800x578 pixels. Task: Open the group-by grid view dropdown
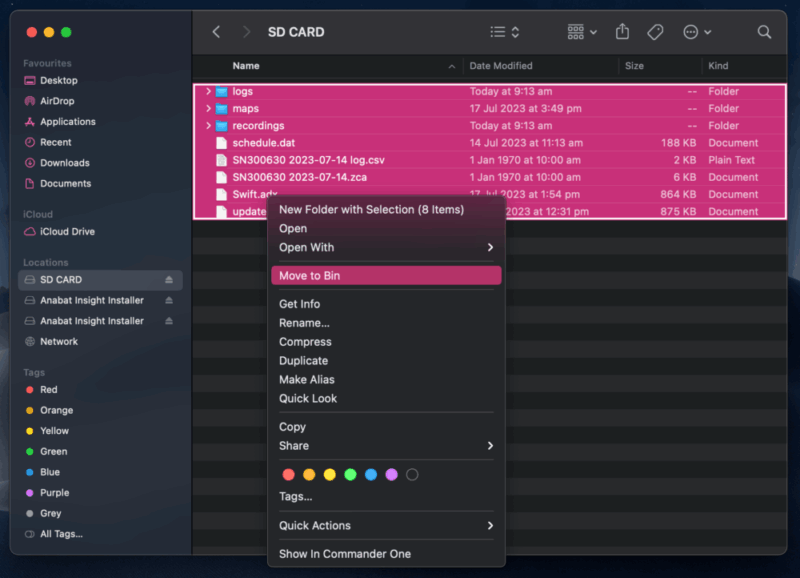coord(582,32)
